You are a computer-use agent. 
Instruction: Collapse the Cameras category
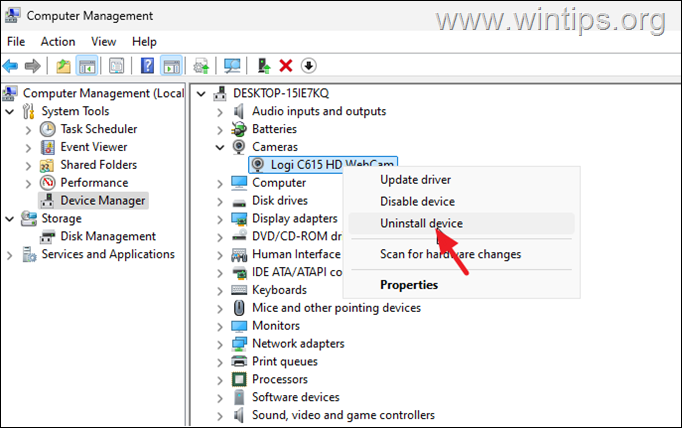(x=220, y=147)
